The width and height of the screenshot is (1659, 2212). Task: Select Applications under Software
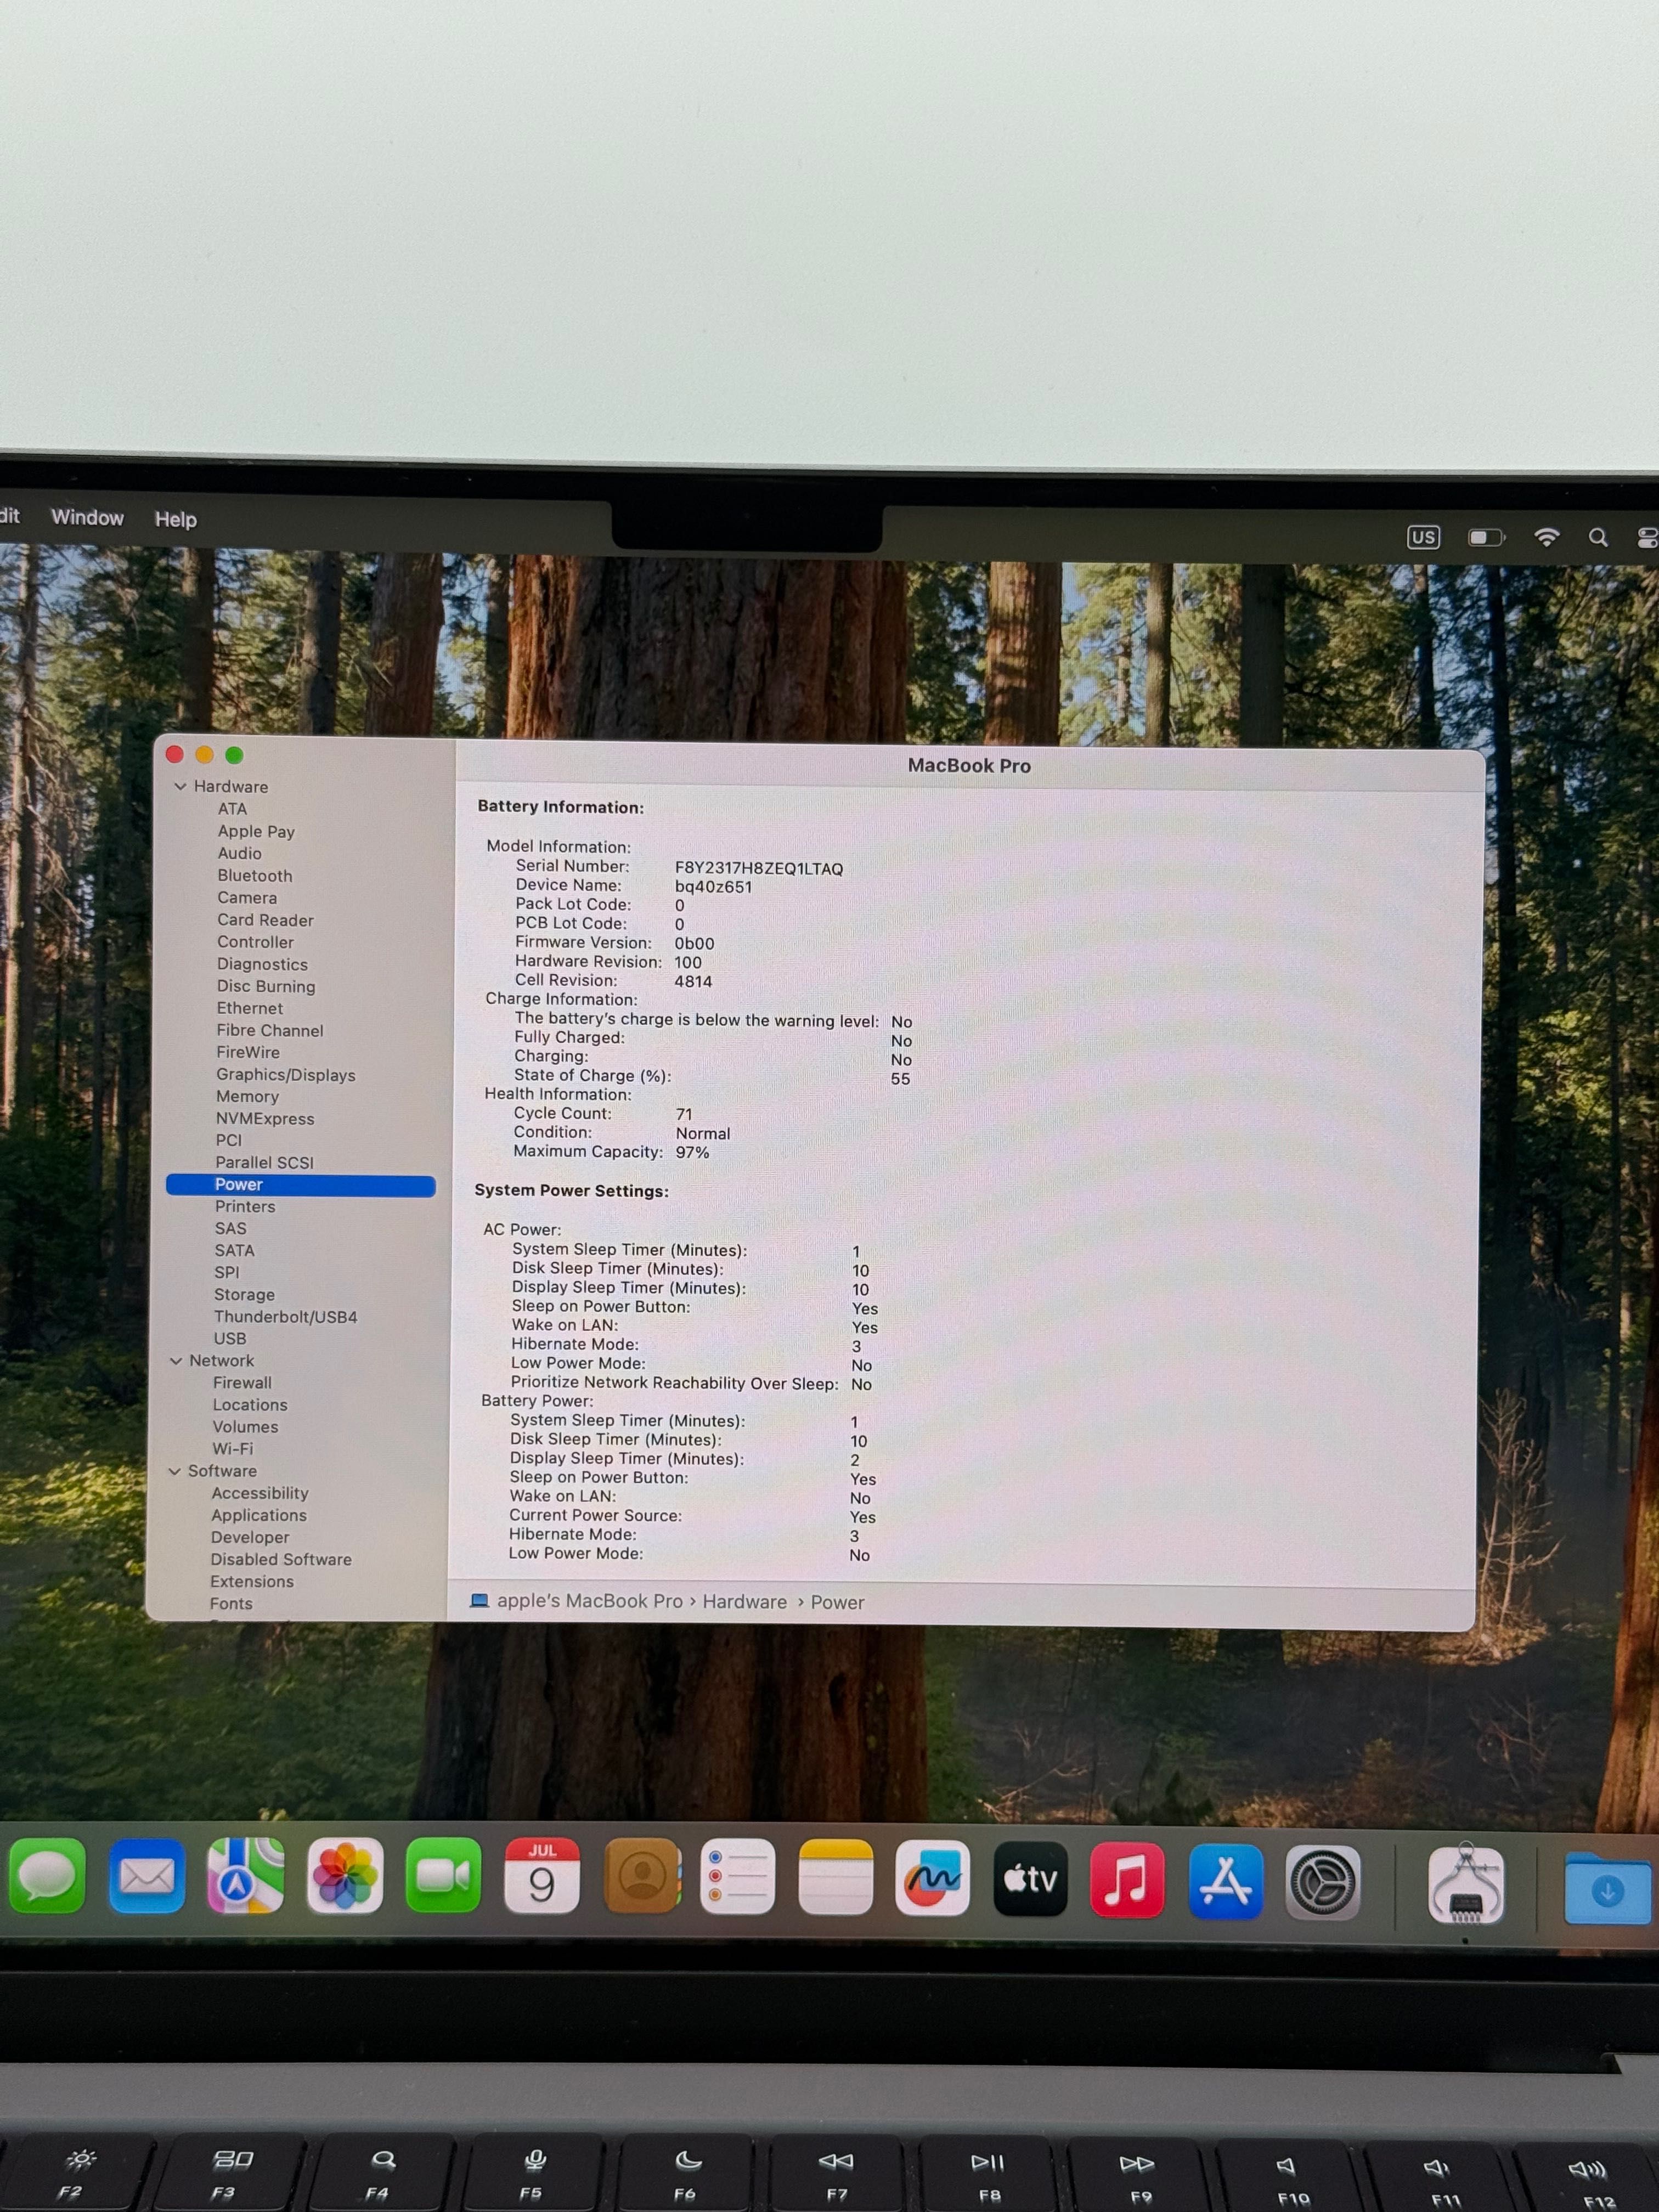[x=259, y=1515]
